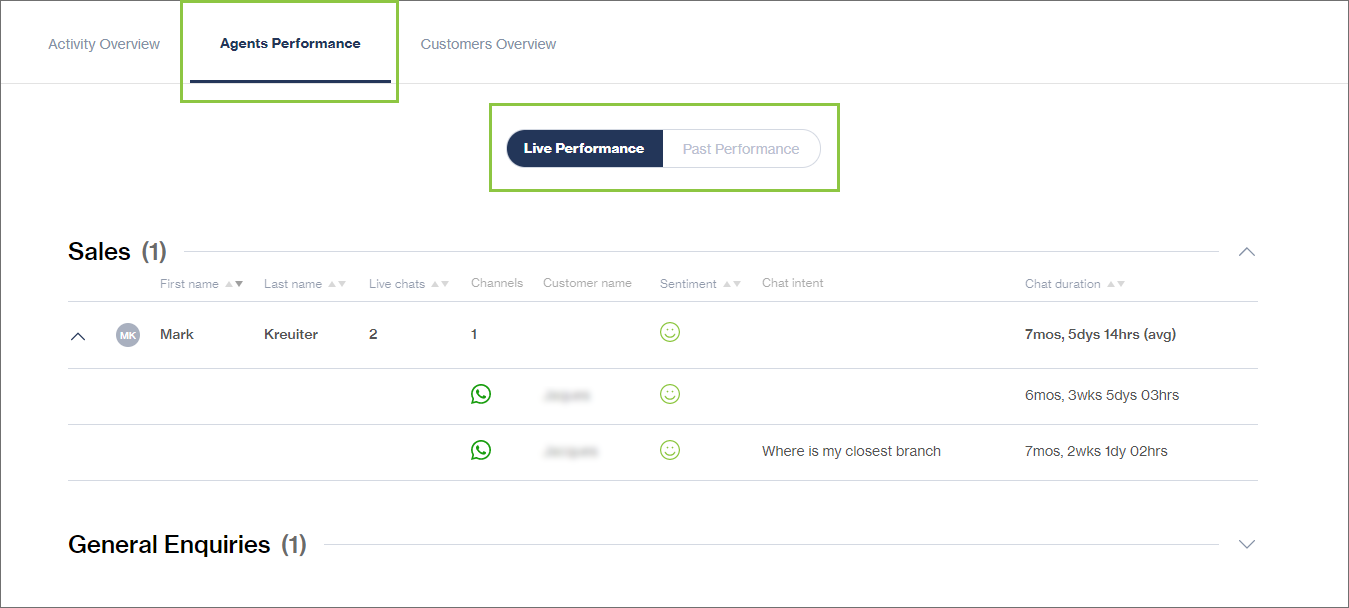Sort table by First name arrows
Image resolution: width=1349 pixels, height=608 pixels.
tap(234, 284)
